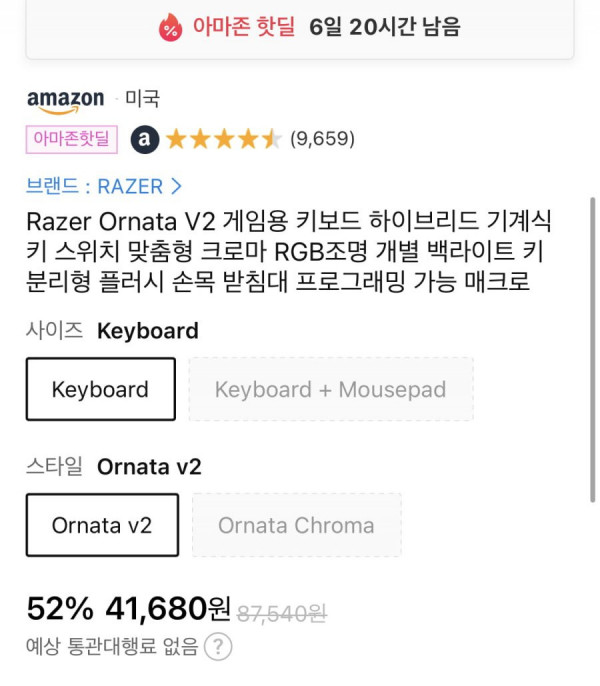Click the 41,680원 sale price

(168, 608)
